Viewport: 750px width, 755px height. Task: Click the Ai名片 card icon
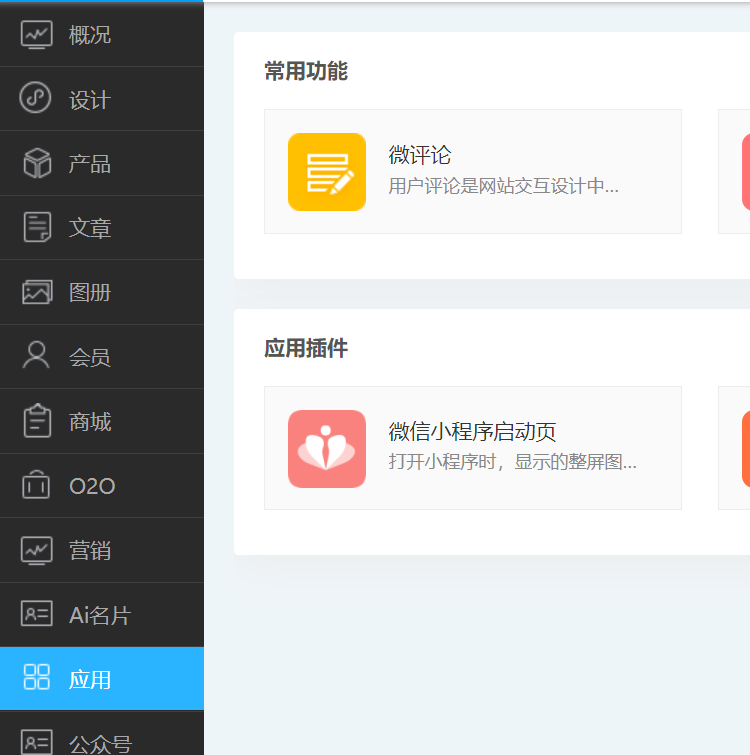coord(37,613)
